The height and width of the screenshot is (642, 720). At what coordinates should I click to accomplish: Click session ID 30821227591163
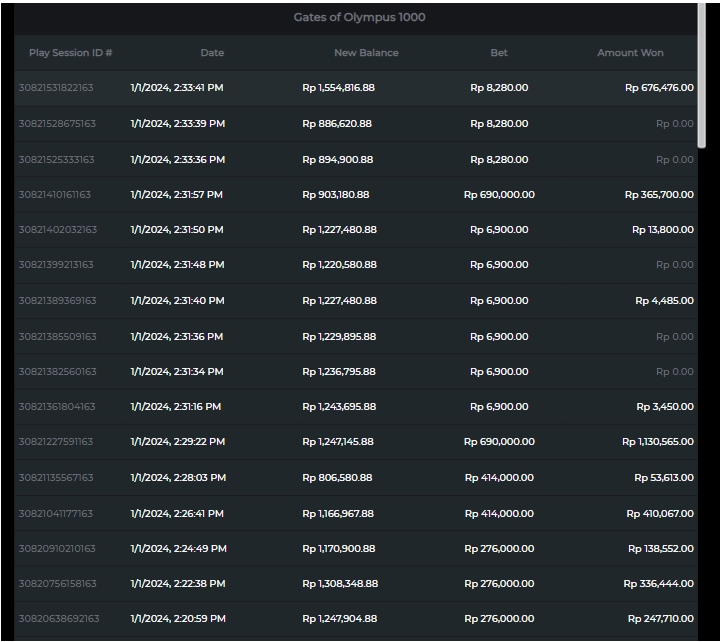(x=56, y=442)
